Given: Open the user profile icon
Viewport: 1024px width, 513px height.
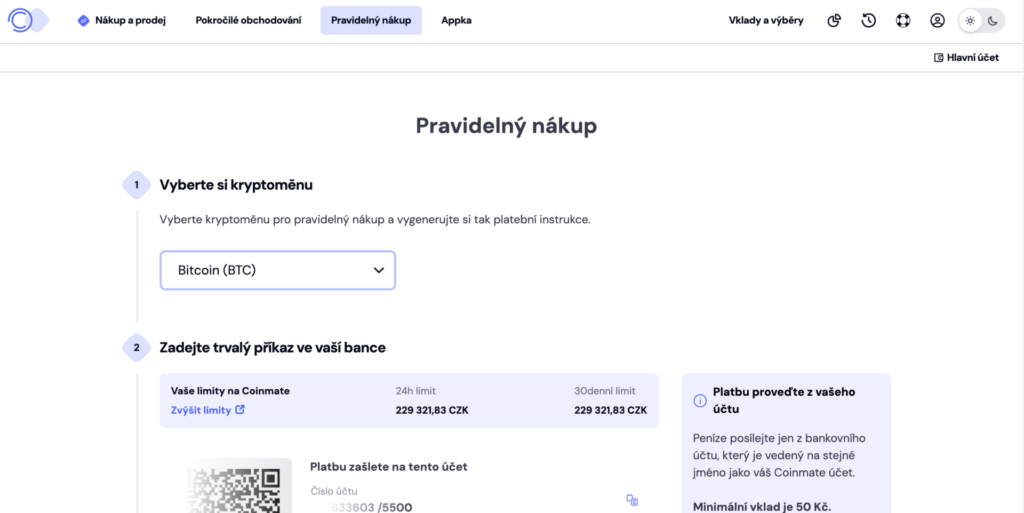Looking at the screenshot, I should click(x=937, y=20).
